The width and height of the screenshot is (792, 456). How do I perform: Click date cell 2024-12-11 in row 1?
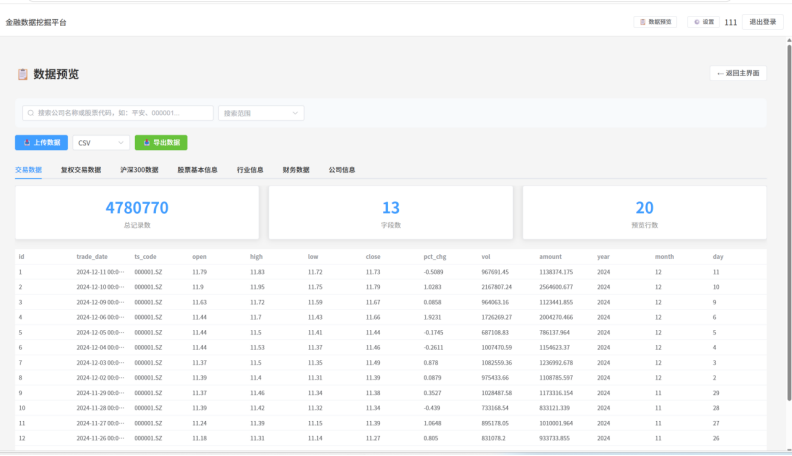point(100,272)
